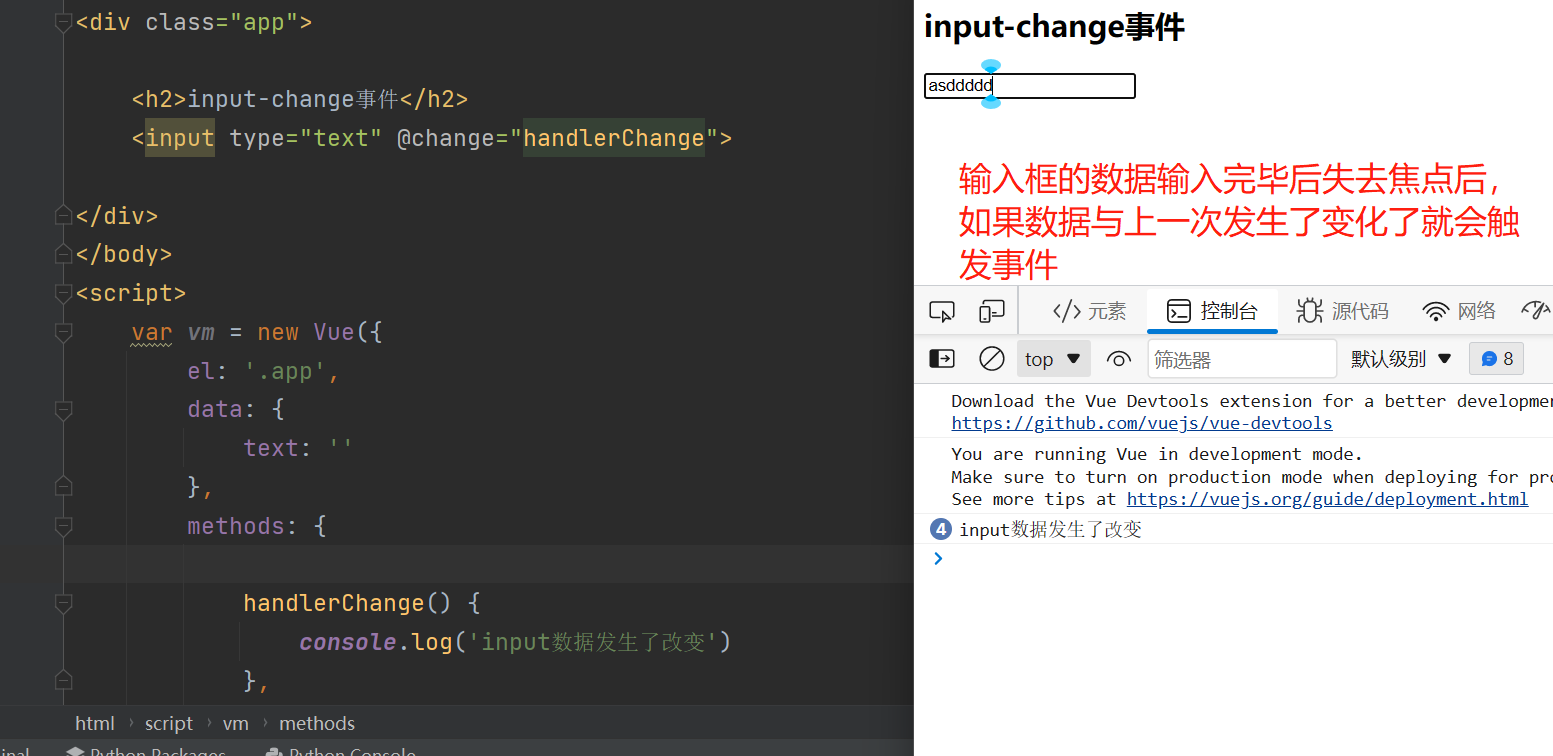The image size is (1553, 756).
Task: Show the console sidebar with panel icon
Action: (x=942, y=359)
